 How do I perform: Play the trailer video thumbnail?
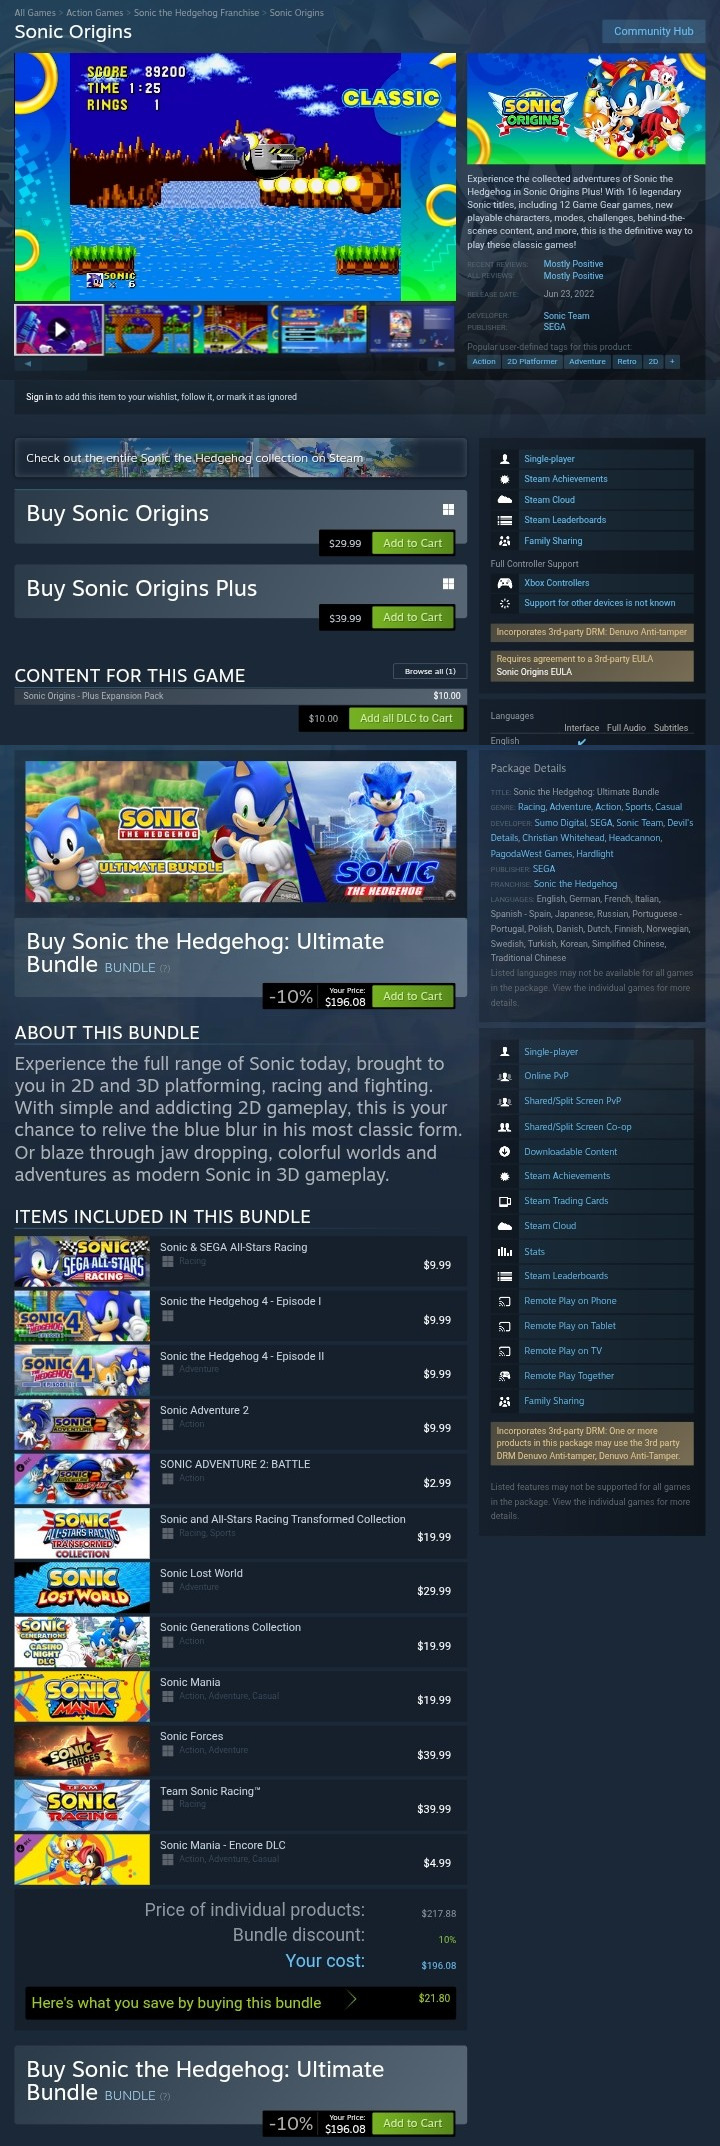[59, 329]
